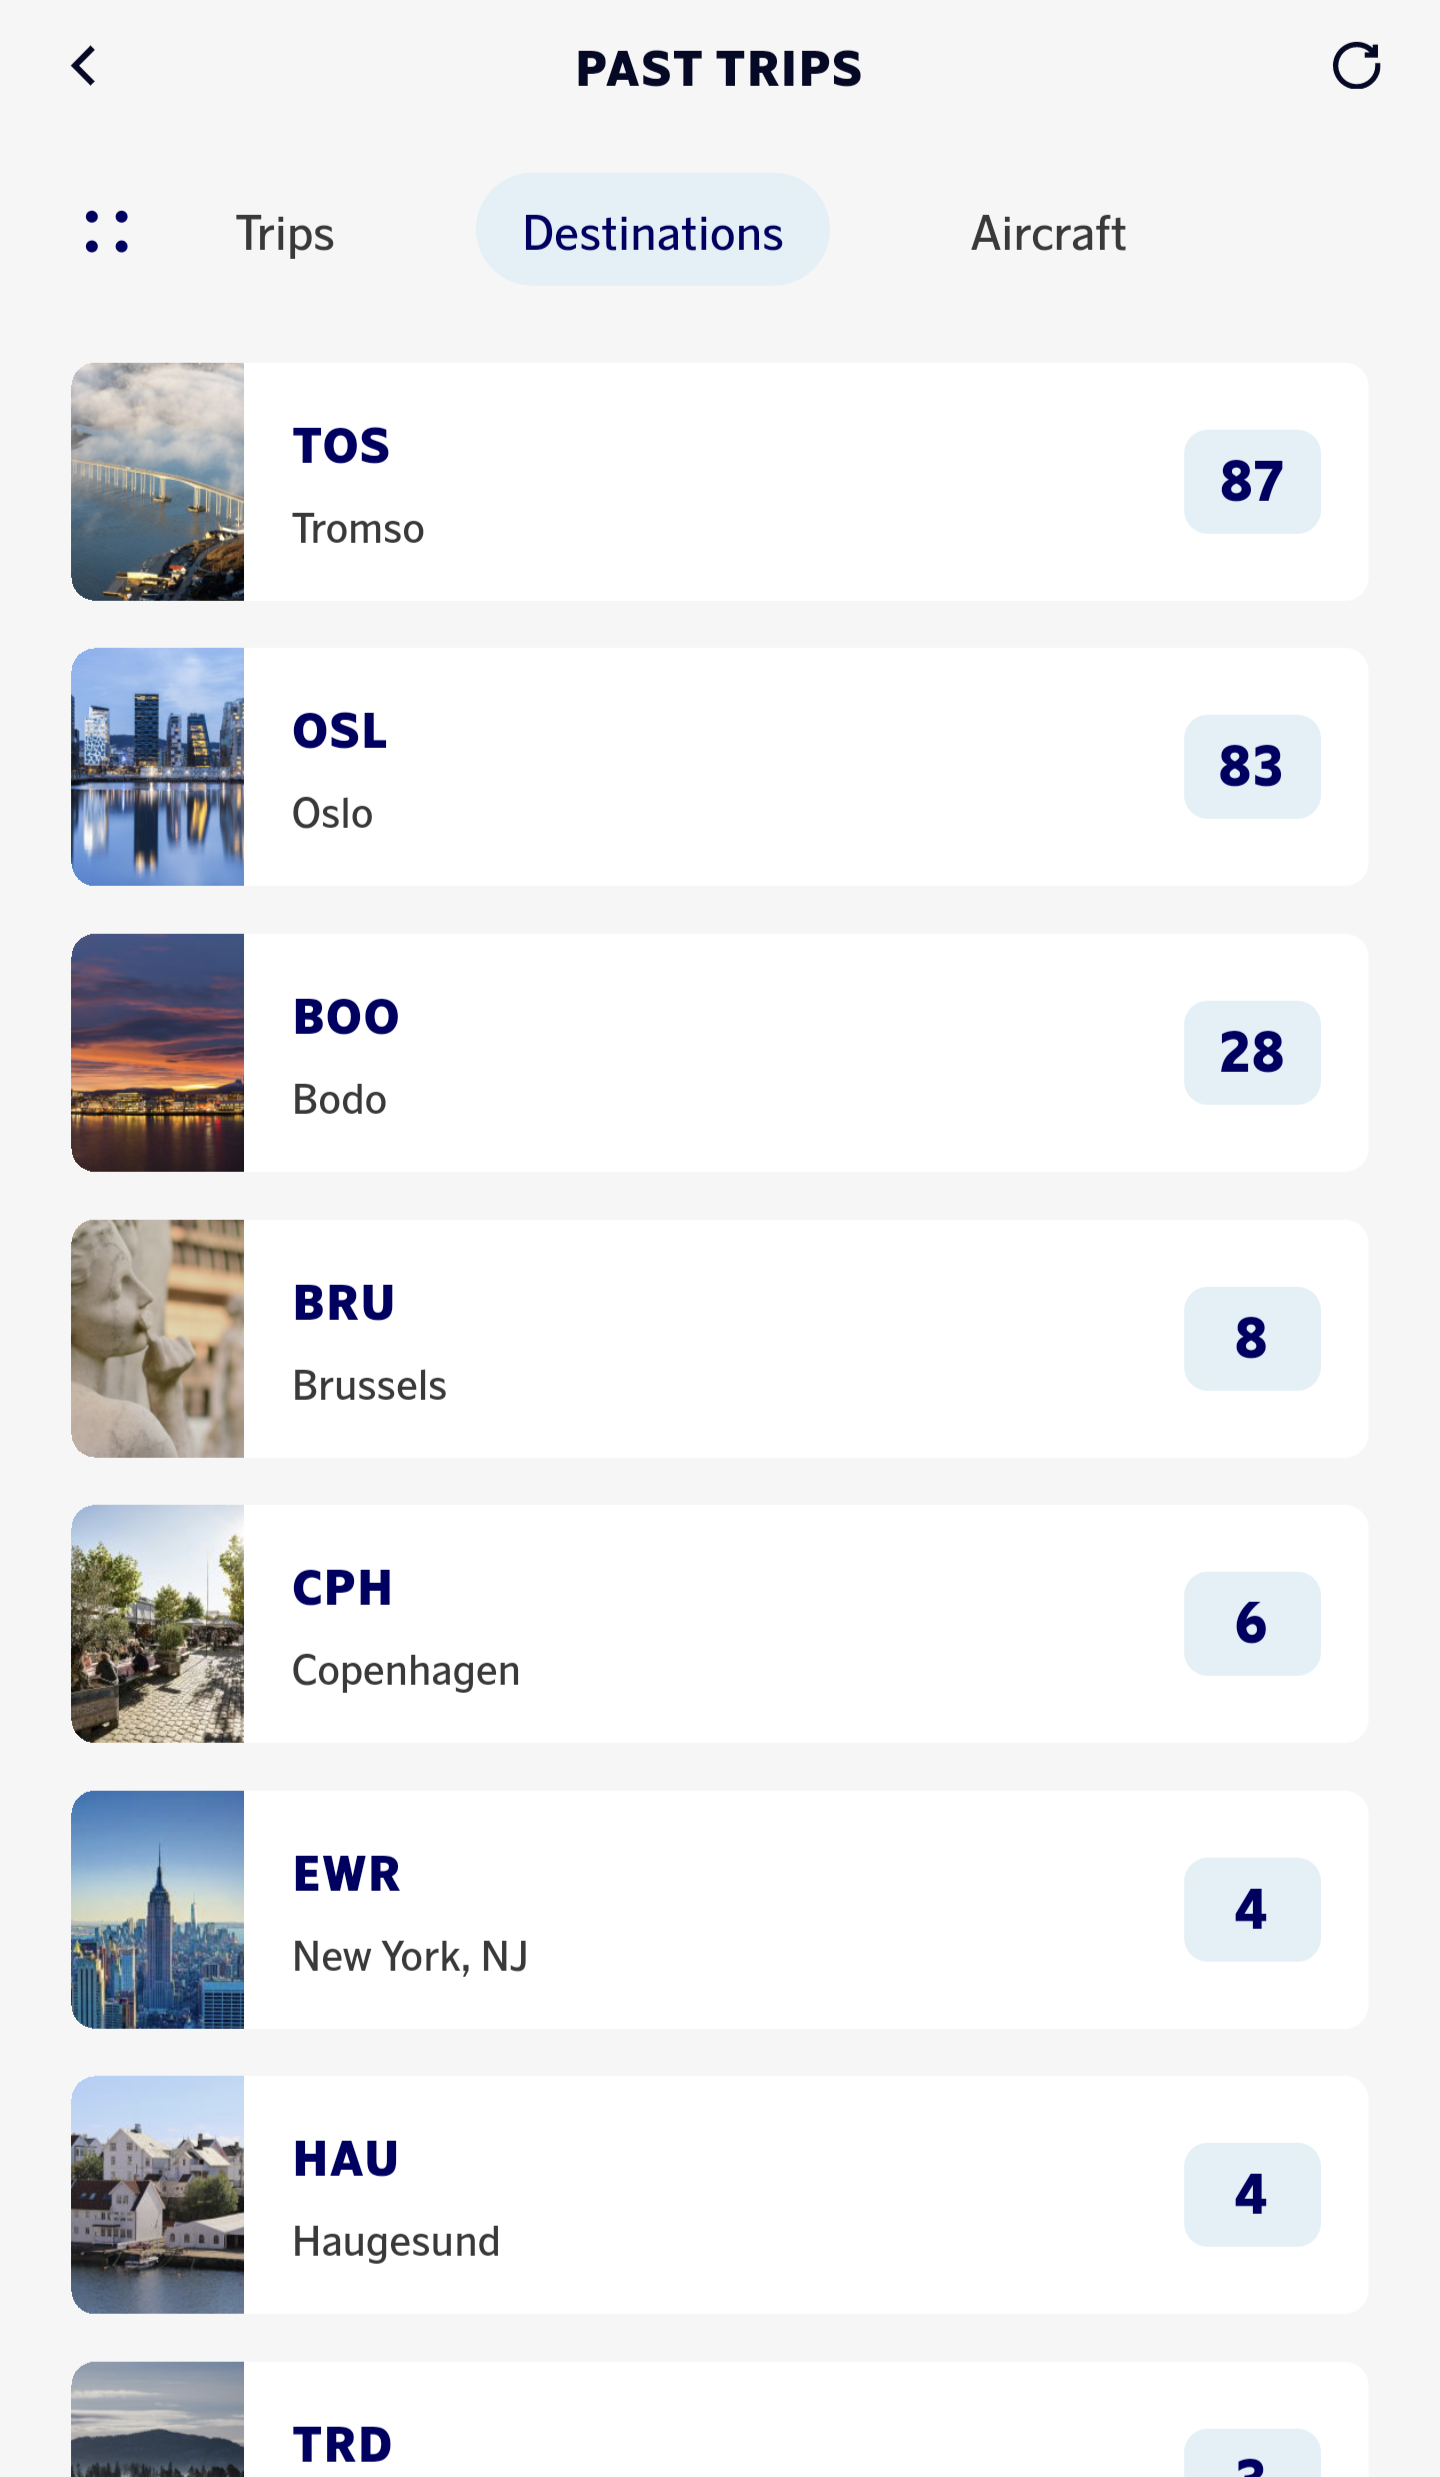
Task: Tap the 87 trip count badge
Action: point(1252,482)
